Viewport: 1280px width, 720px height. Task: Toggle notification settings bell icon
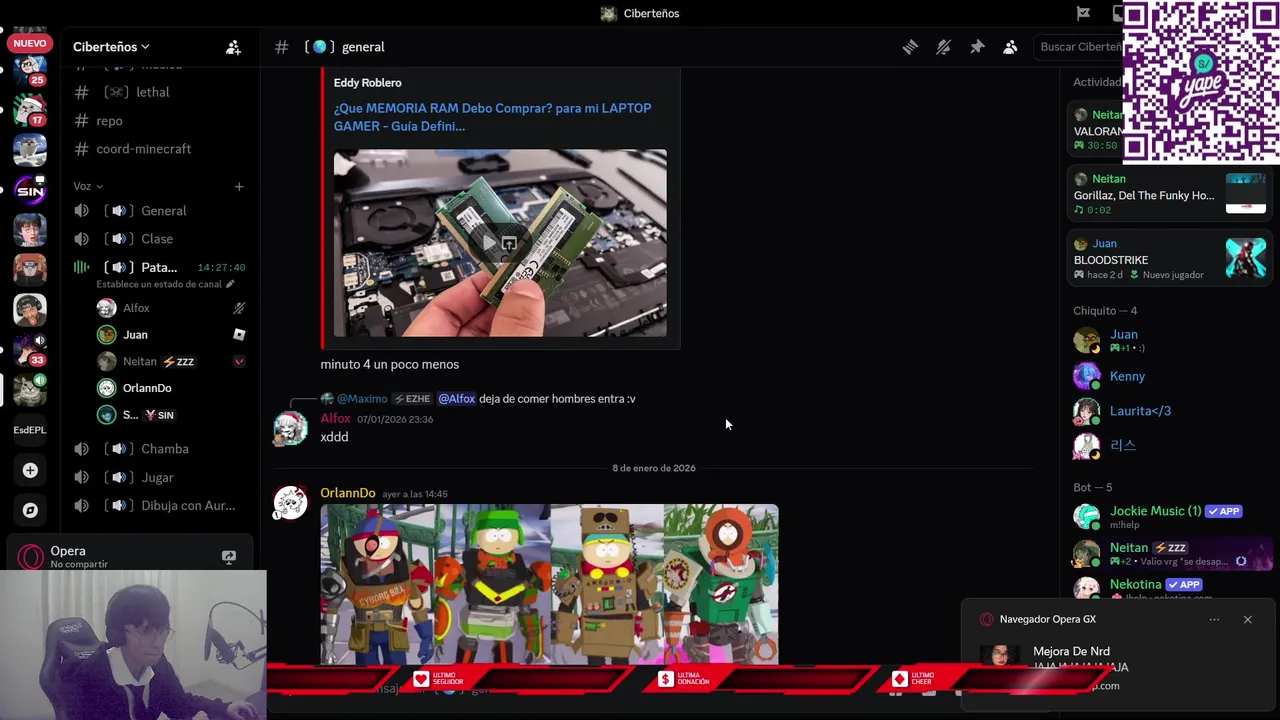pyautogui.click(x=943, y=47)
